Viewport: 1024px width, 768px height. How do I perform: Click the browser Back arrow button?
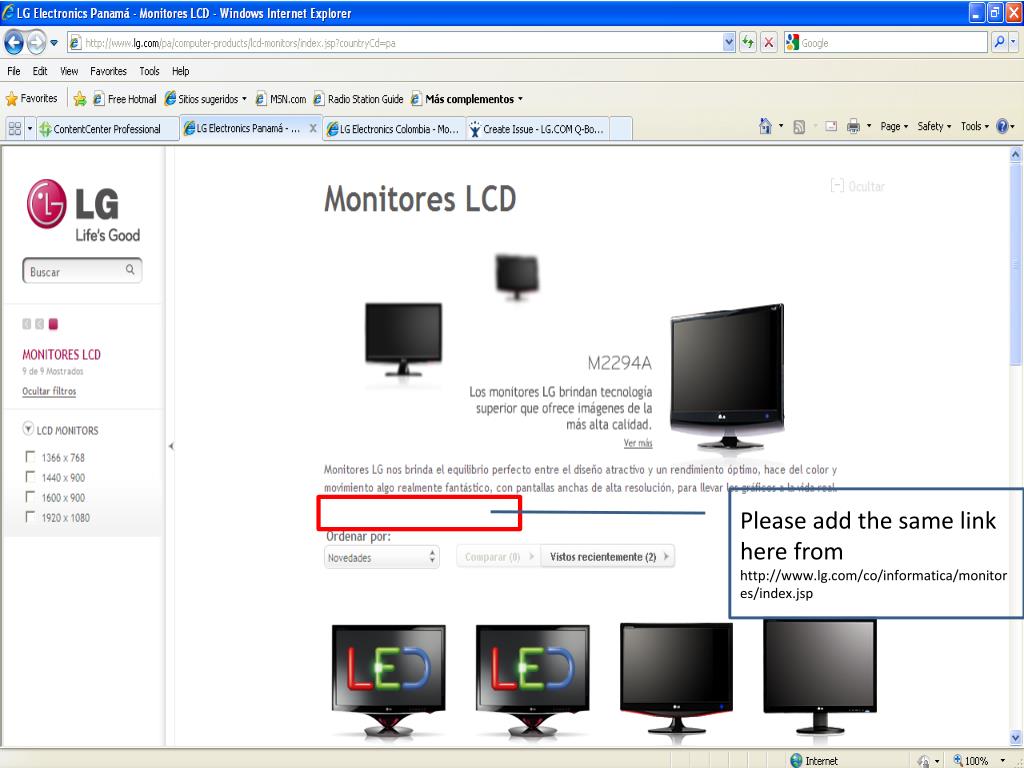pyautogui.click(x=14, y=43)
